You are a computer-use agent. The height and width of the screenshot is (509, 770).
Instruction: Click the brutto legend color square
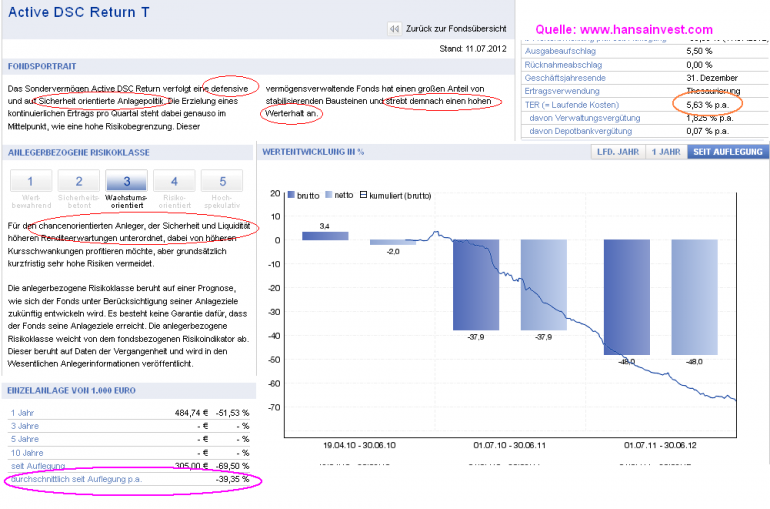click(x=291, y=195)
